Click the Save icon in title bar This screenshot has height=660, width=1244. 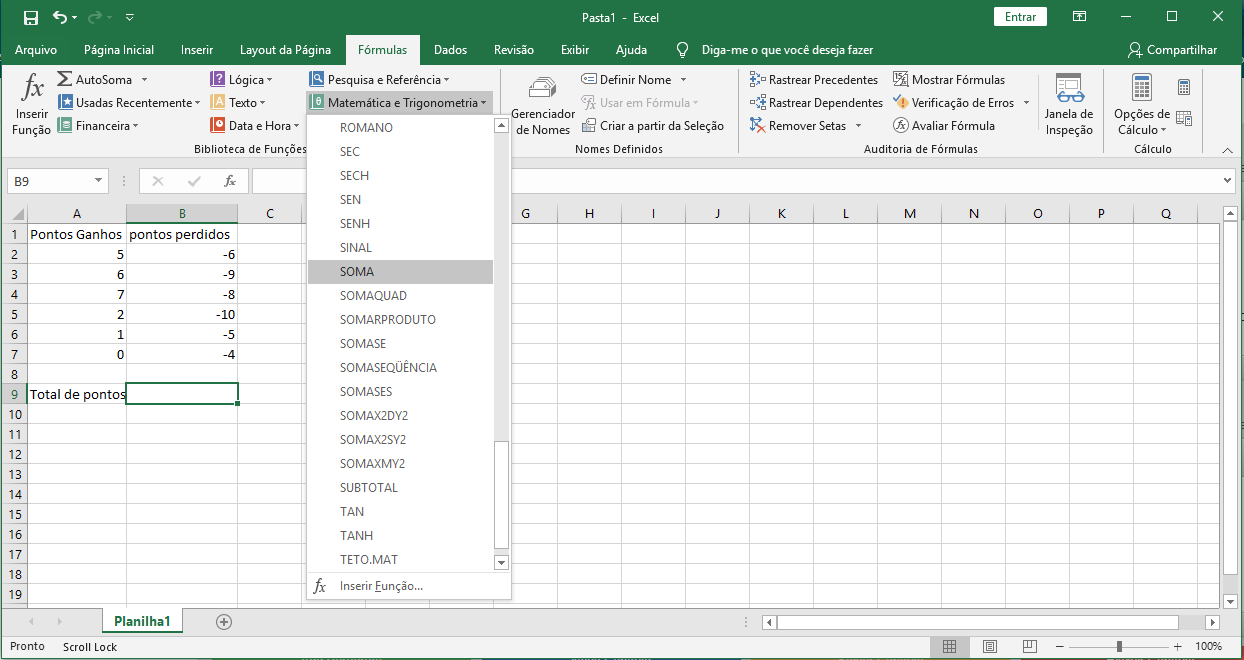[x=31, y=17]
